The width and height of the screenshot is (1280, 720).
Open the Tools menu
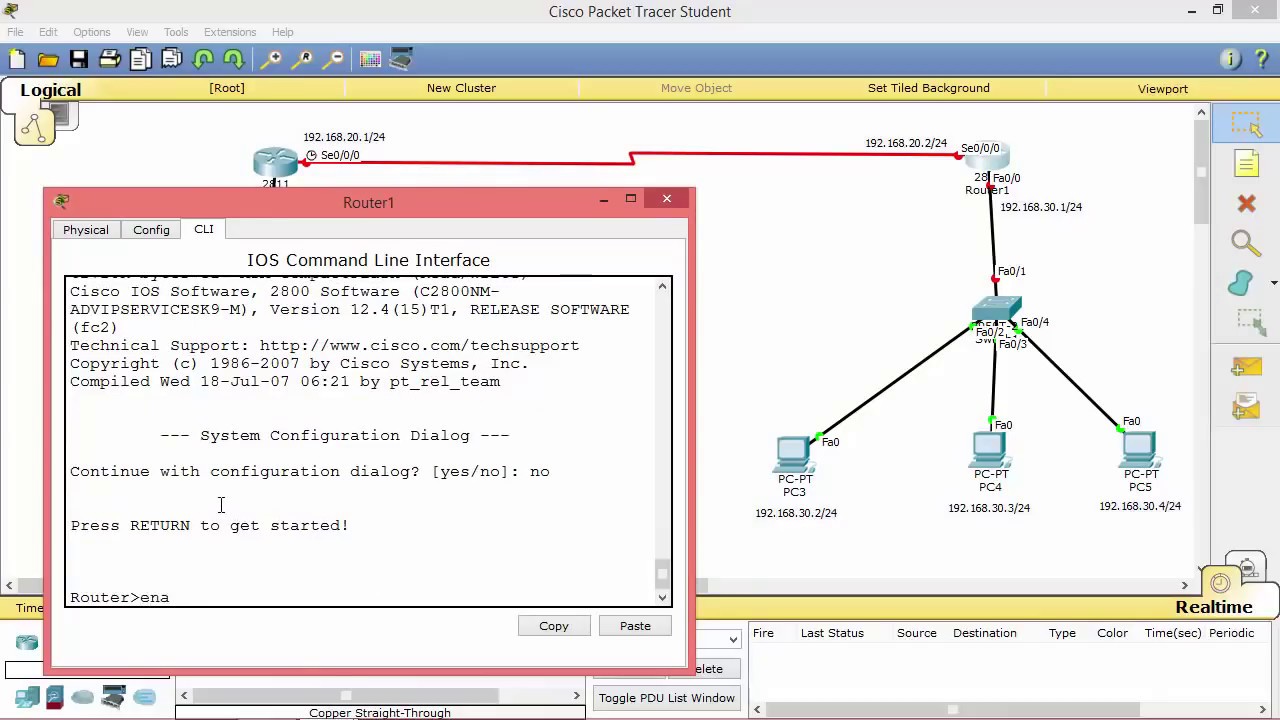coord(176,32)
